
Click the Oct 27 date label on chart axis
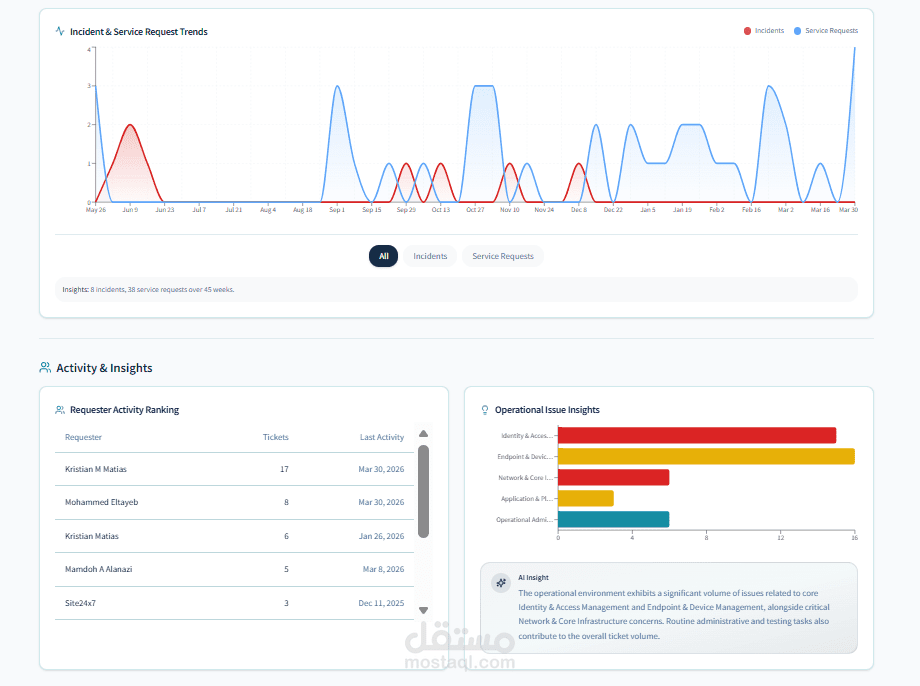coord(475,209)
